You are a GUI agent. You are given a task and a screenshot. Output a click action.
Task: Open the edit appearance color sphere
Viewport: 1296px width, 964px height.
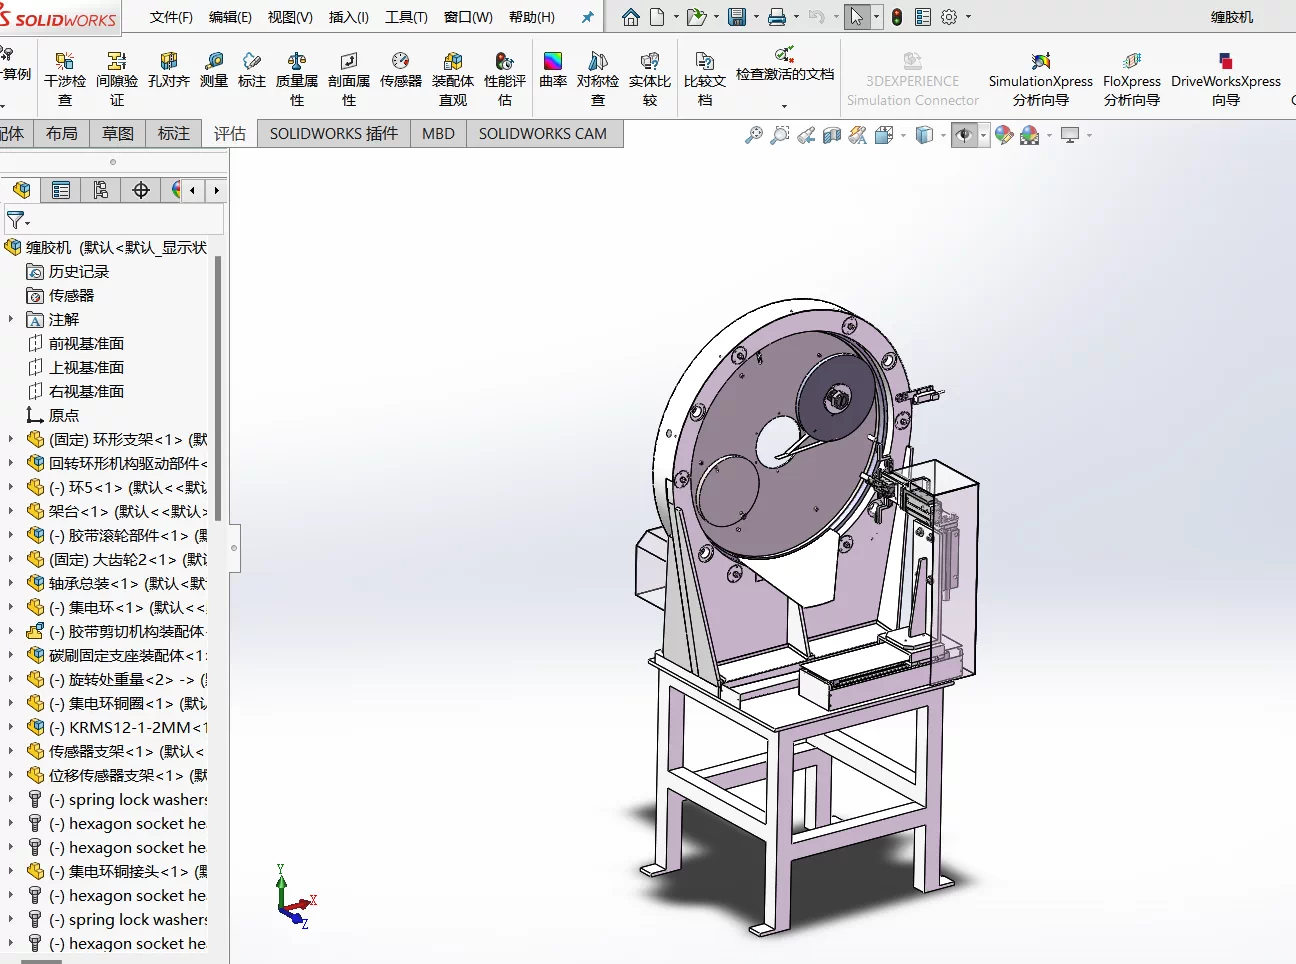1004,135
